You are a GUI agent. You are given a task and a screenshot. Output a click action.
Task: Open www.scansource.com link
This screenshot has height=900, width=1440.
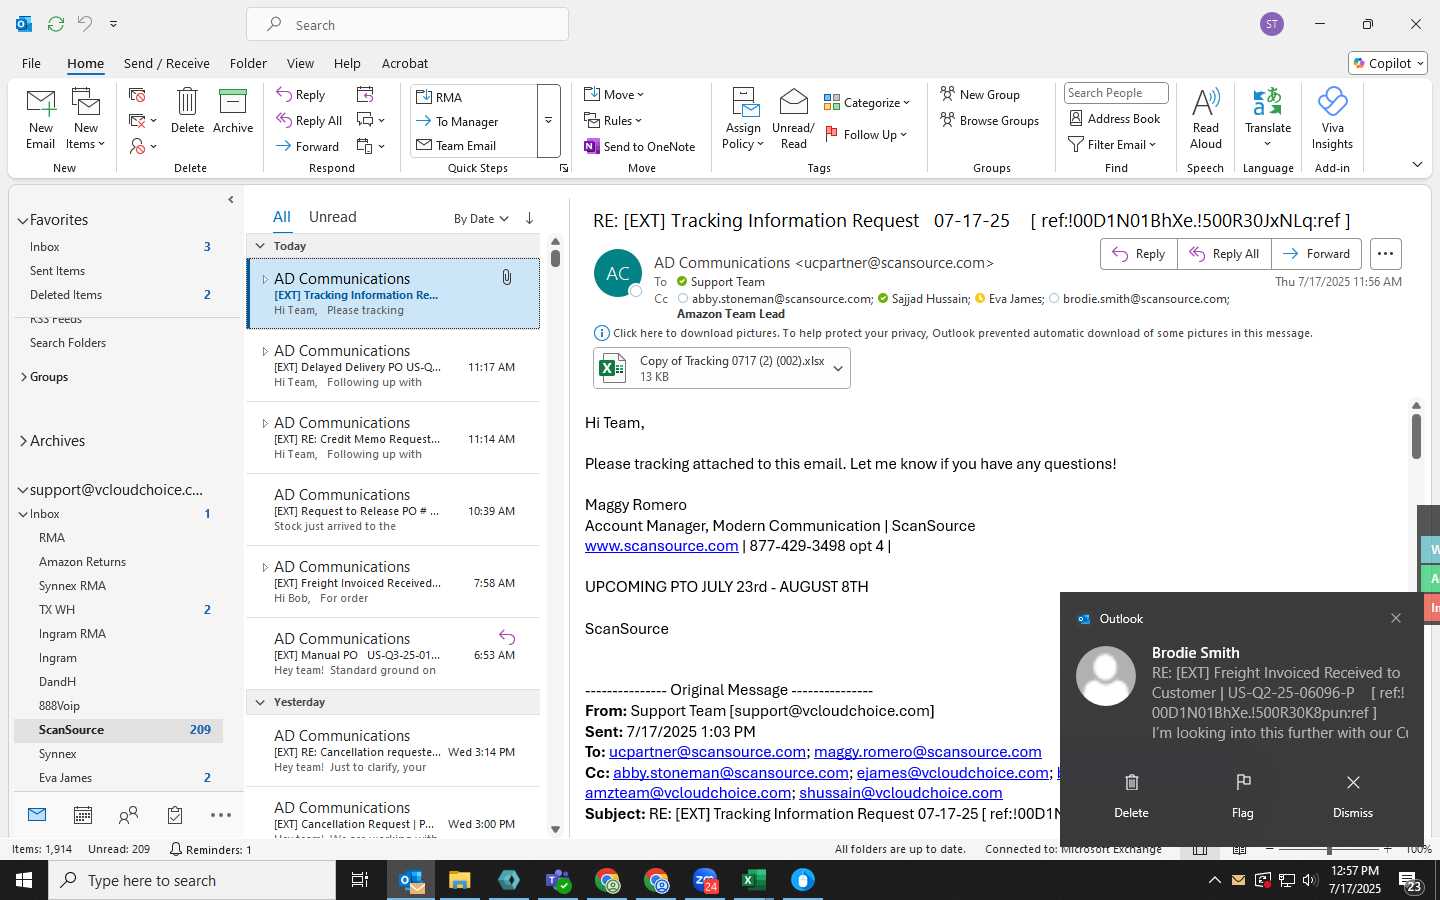click(661, 546)
